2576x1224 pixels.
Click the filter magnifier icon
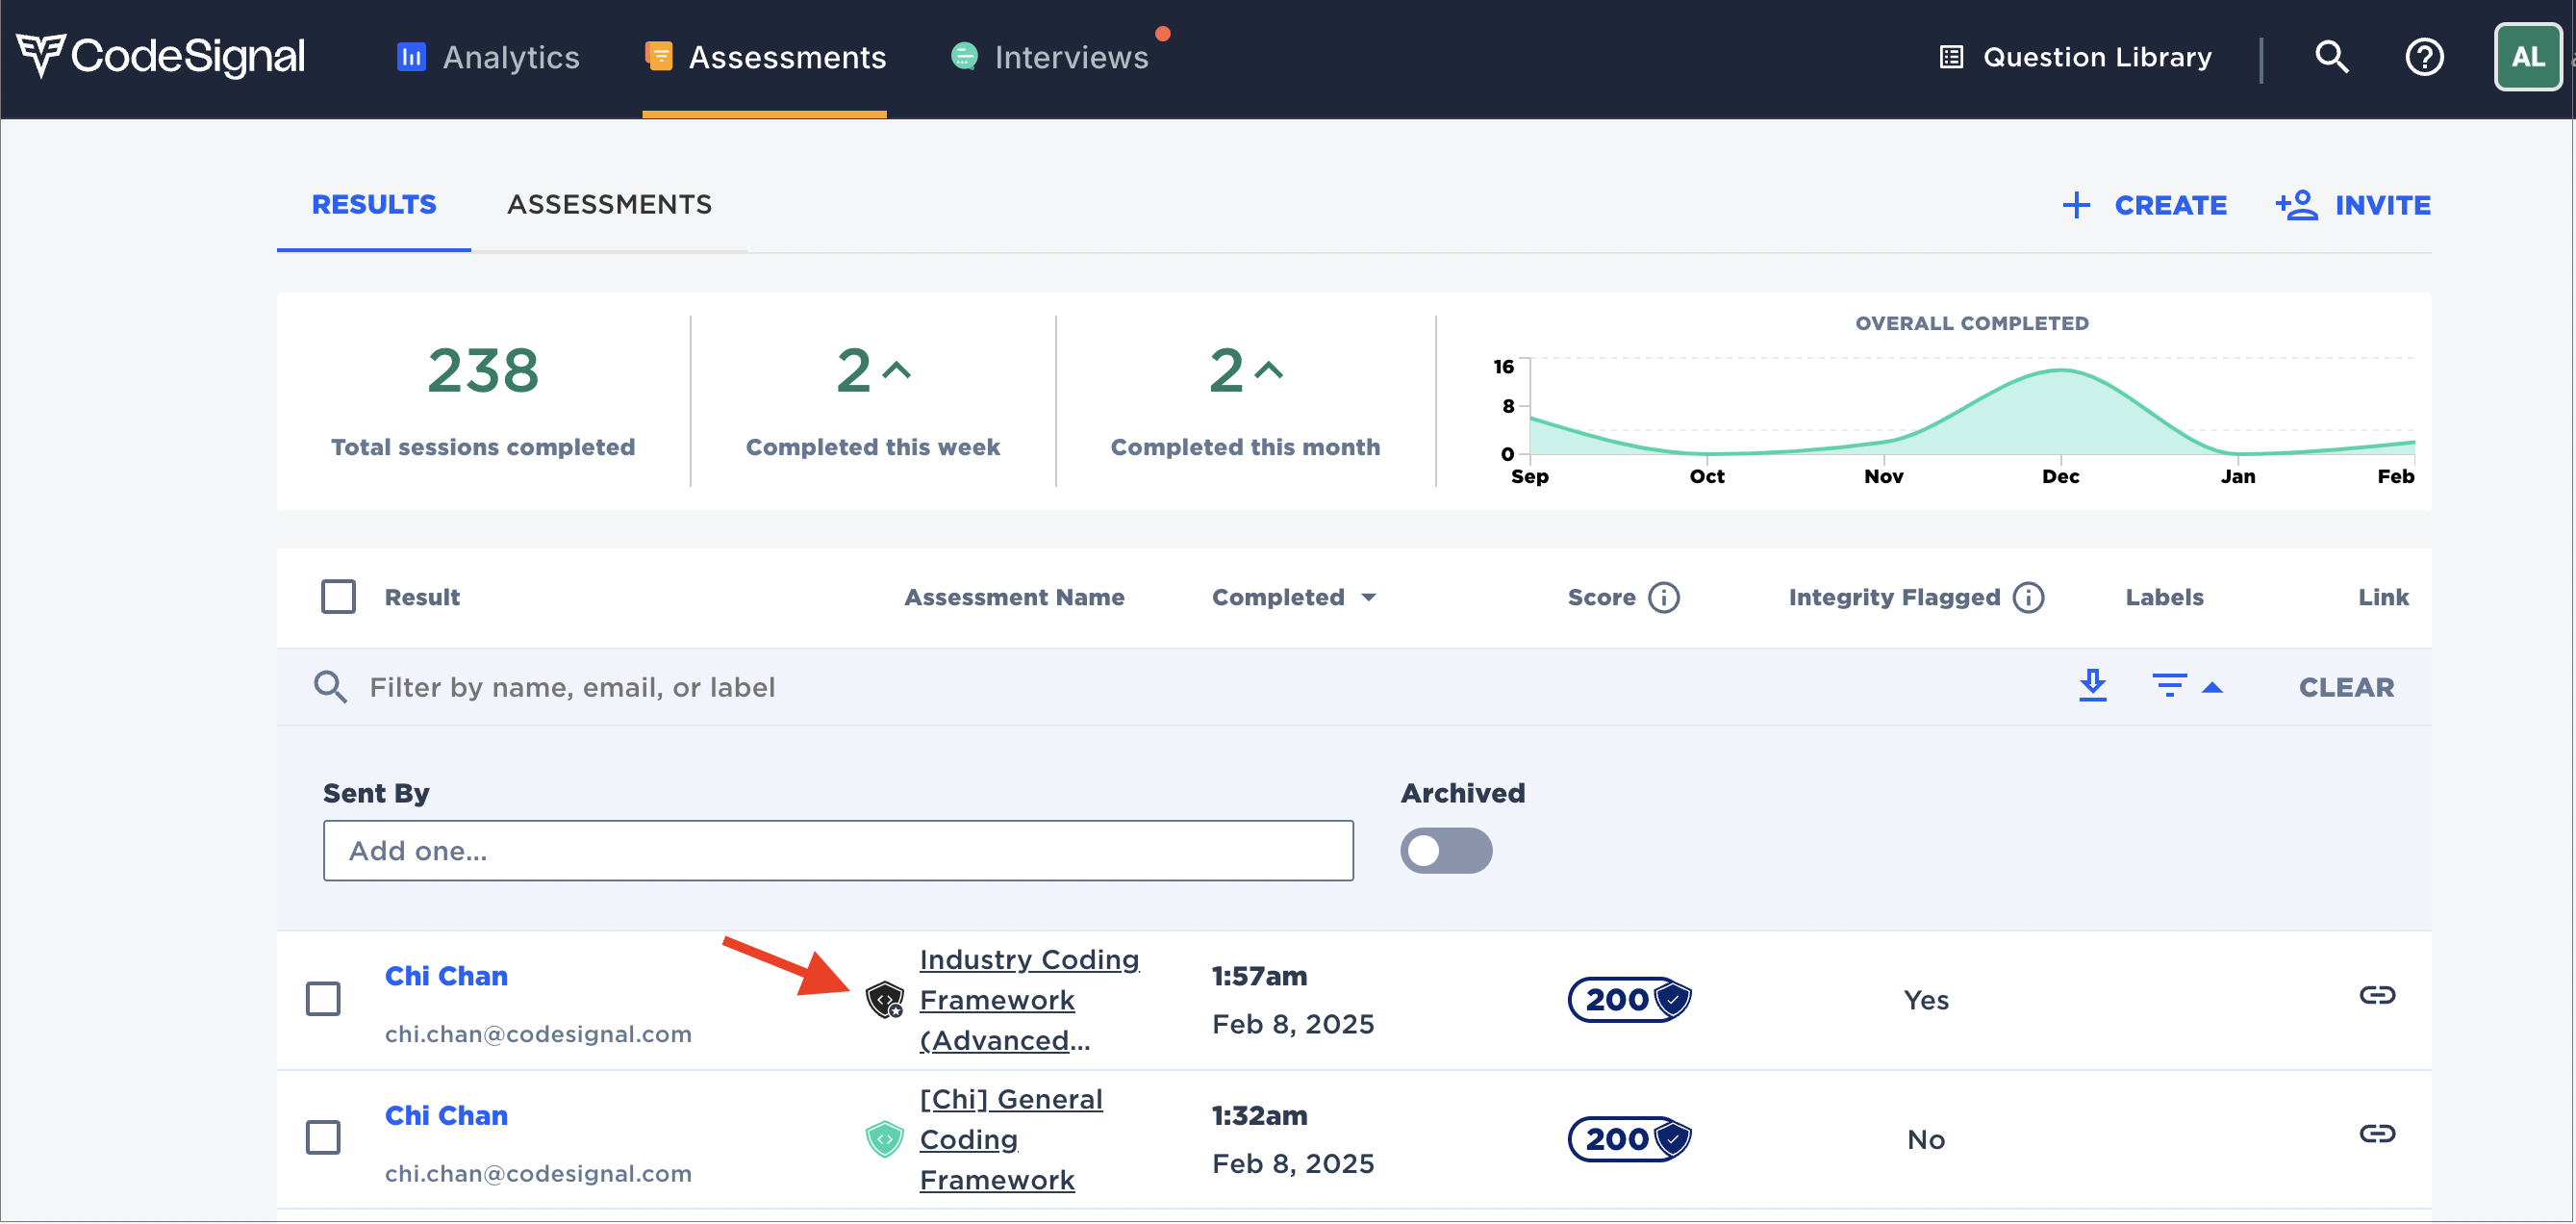pyautogui.click(x=330, y=687)
